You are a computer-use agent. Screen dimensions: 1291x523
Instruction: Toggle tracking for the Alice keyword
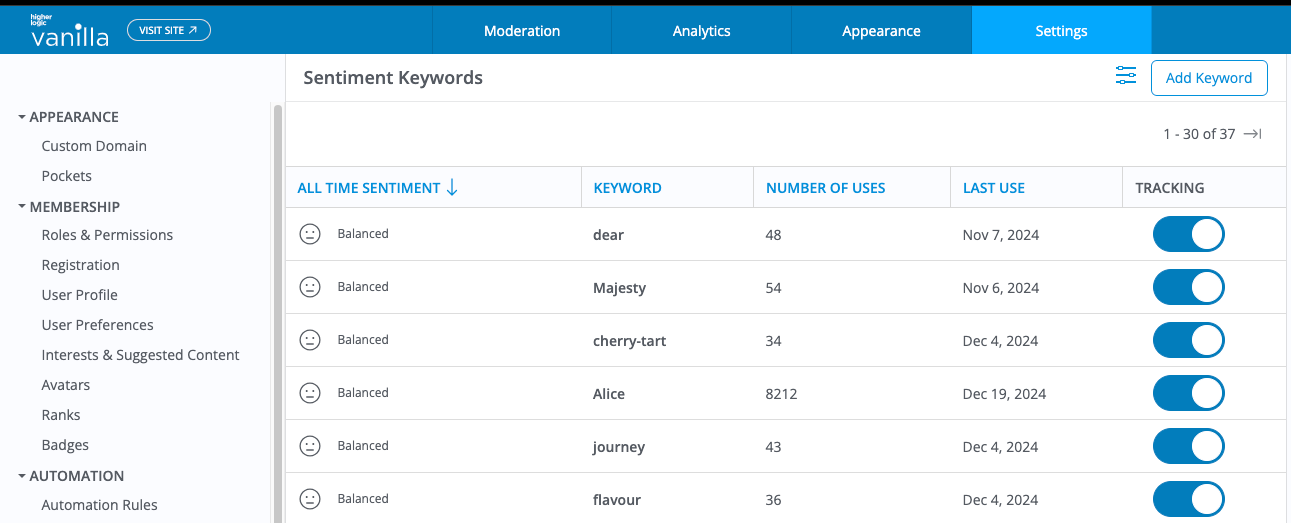coord(1188,394)
